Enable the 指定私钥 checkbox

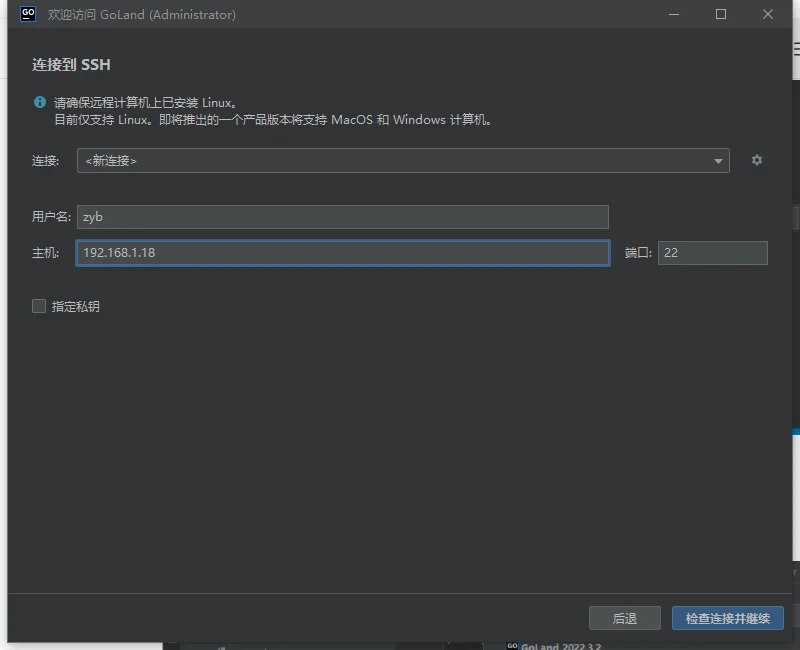(x=39, y=306)
